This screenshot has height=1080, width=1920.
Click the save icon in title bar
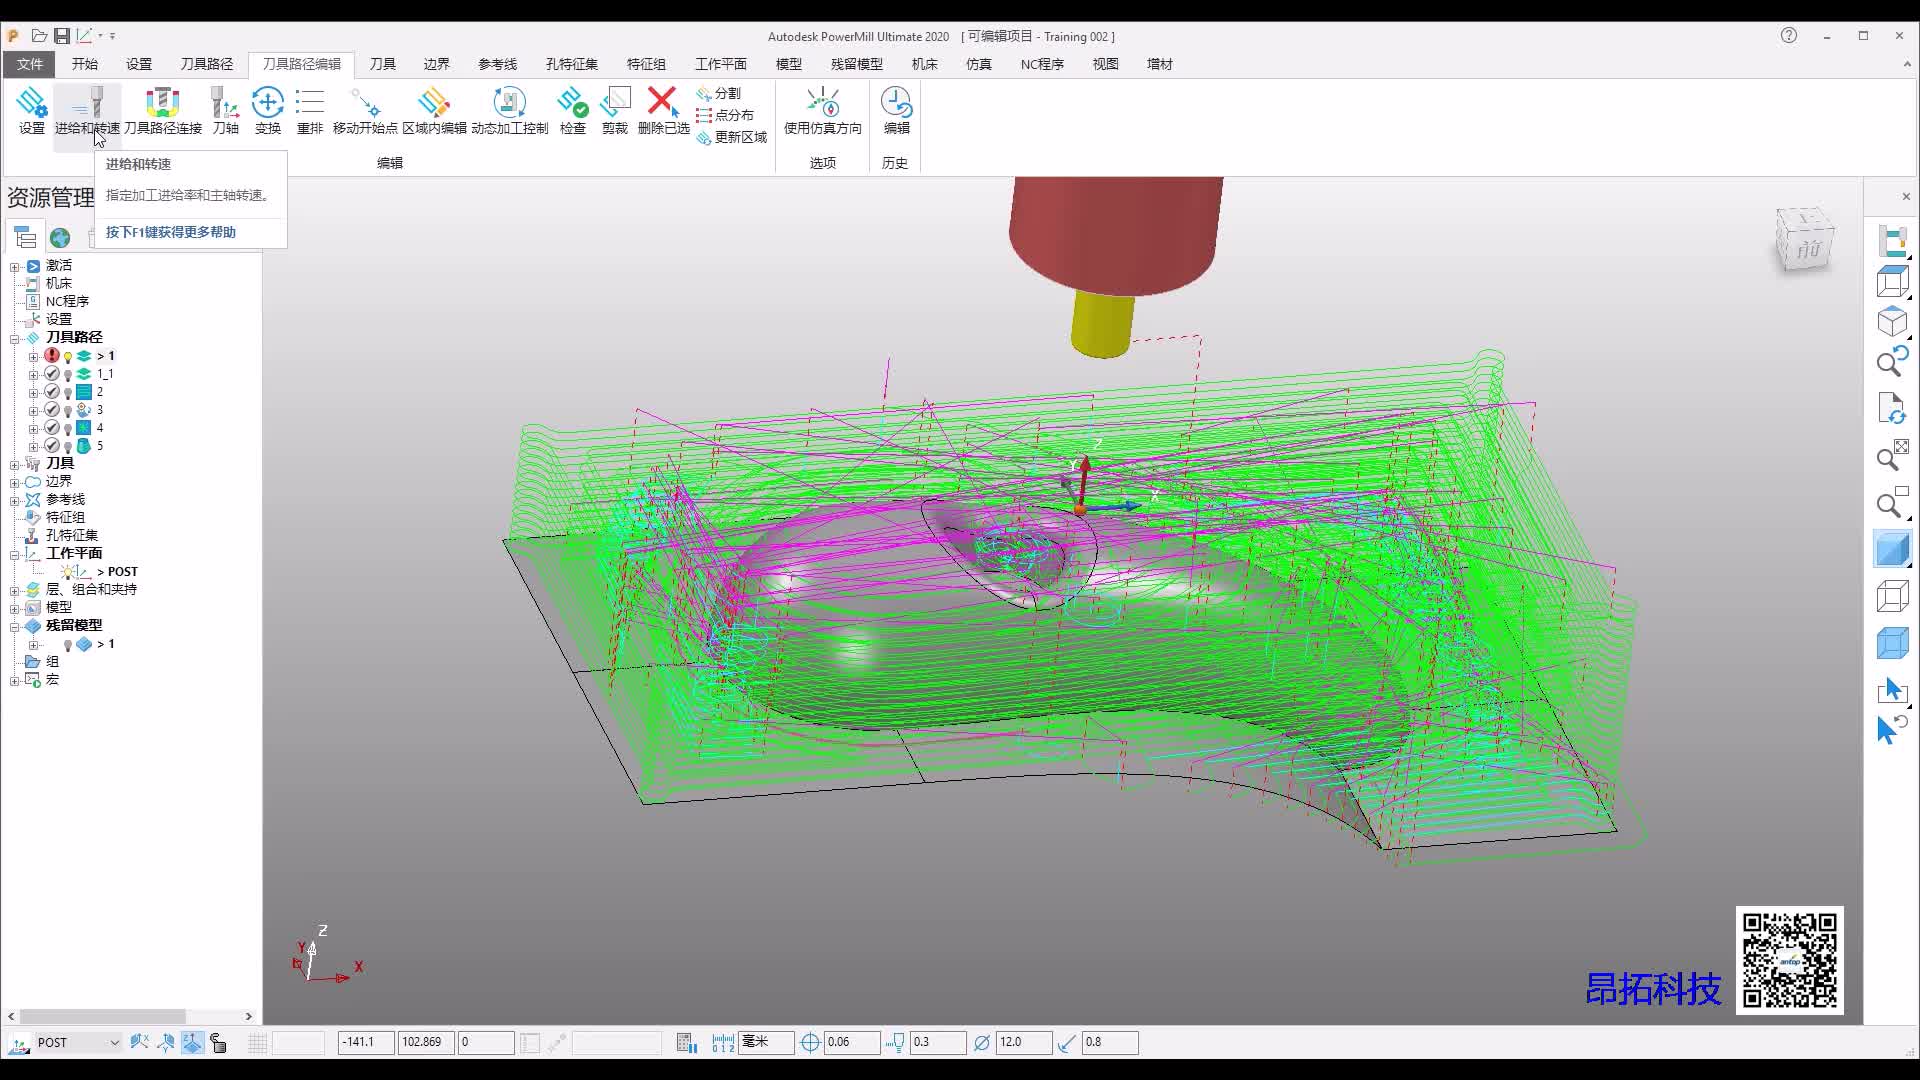tap(62, 36)
